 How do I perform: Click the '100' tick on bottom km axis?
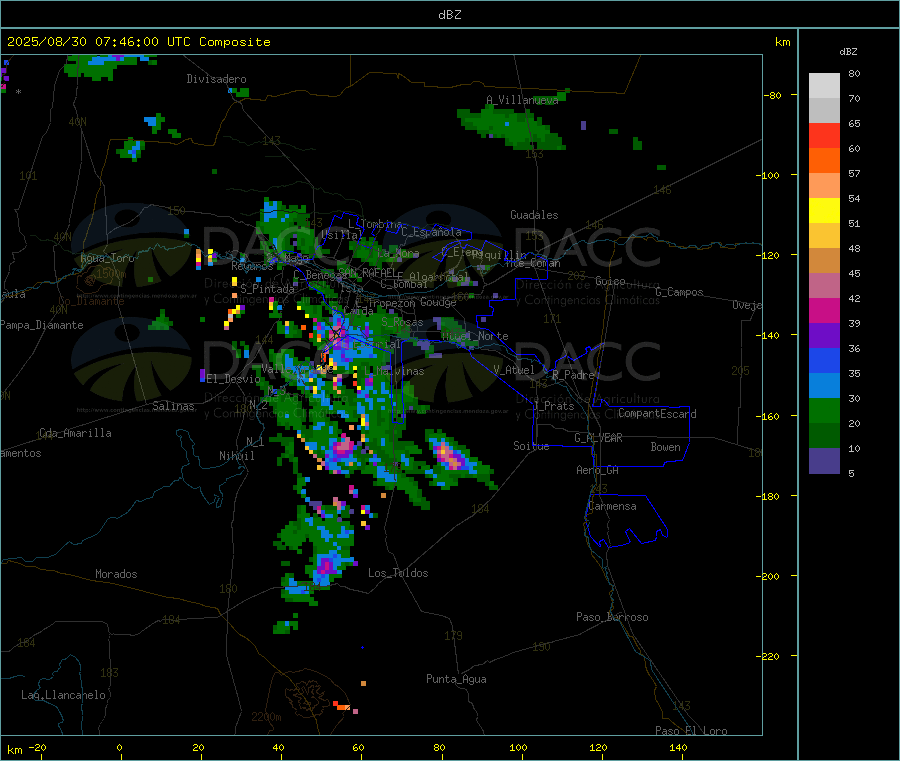[x=518, y=748]
